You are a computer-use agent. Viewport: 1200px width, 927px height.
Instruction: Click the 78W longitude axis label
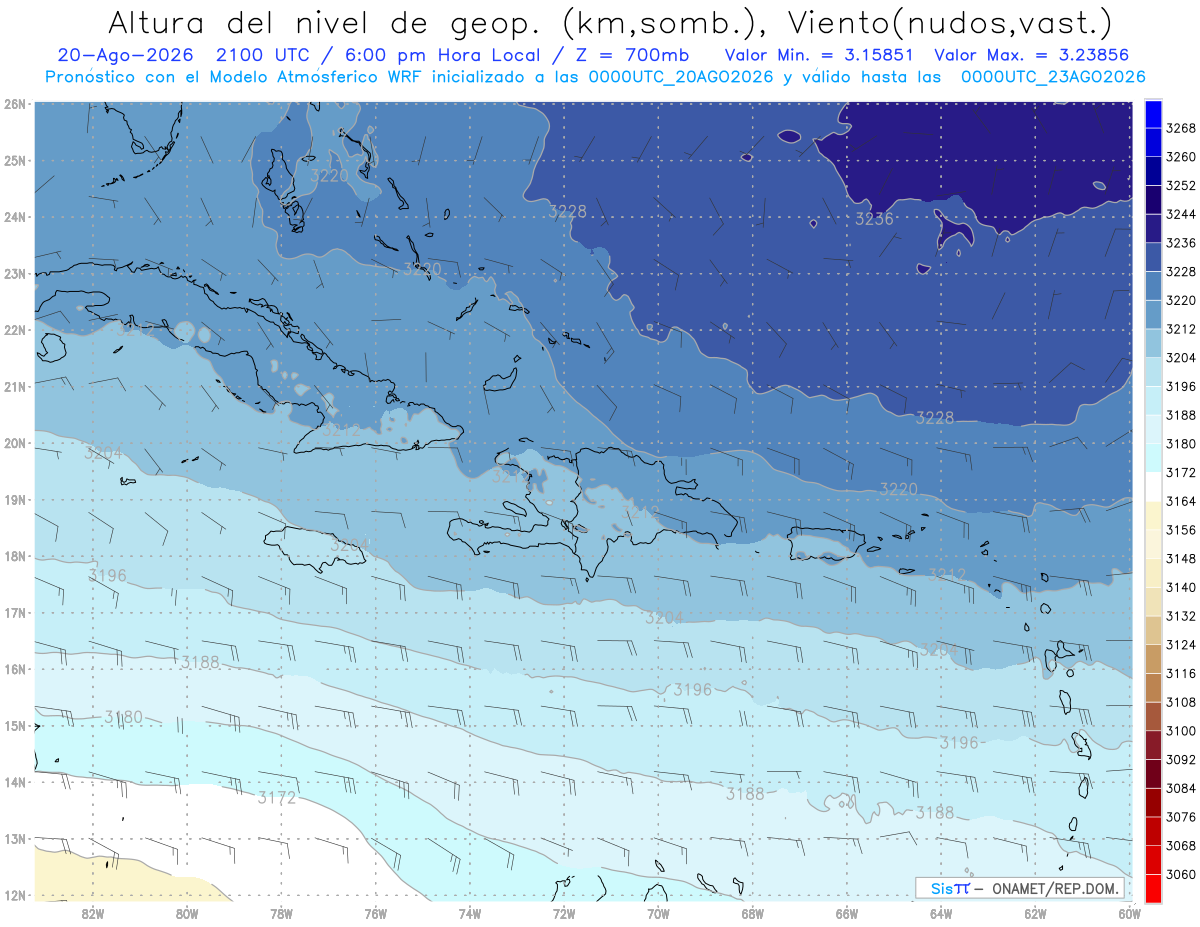281,912
